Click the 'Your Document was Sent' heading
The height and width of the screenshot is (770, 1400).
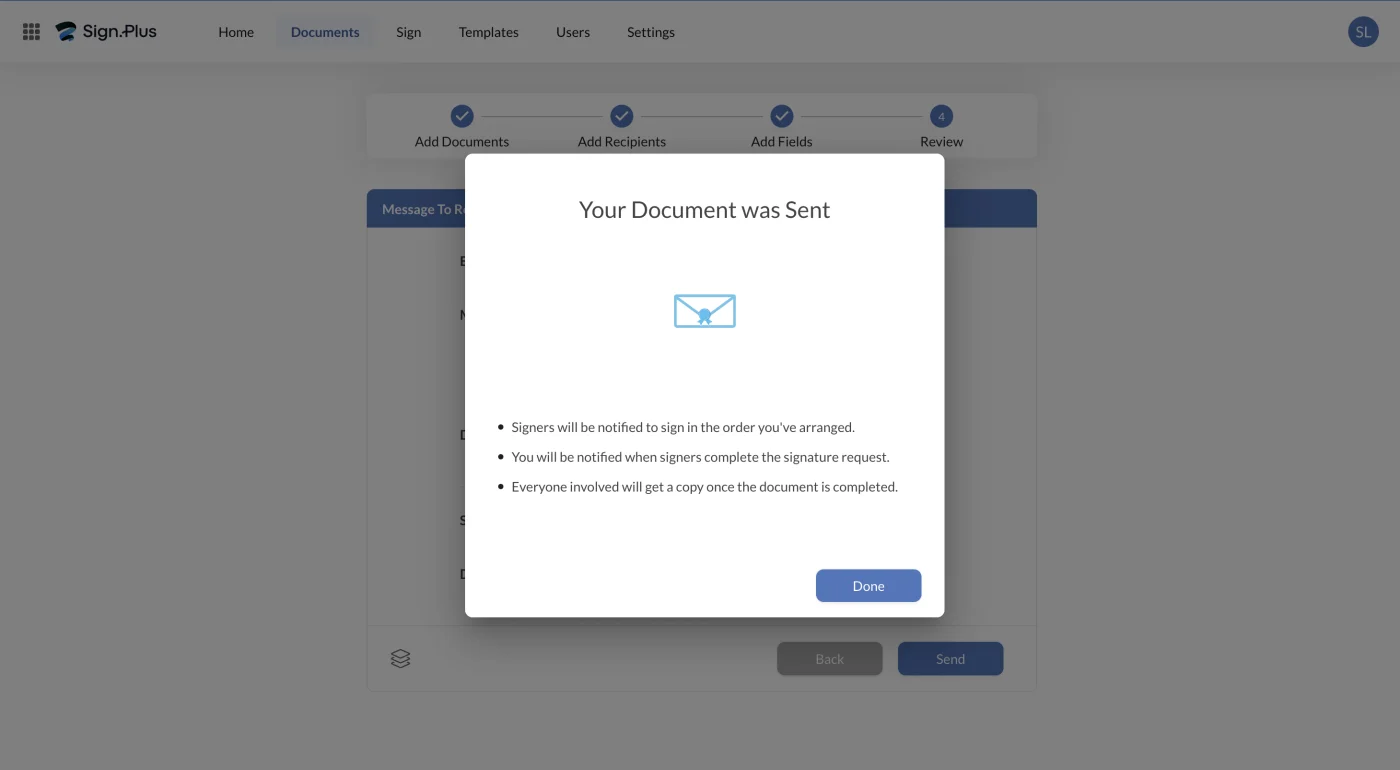[705, 210]
